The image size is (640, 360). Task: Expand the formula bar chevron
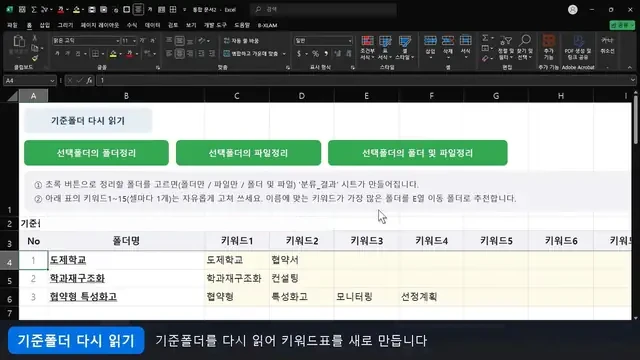(x=633, y=80)
